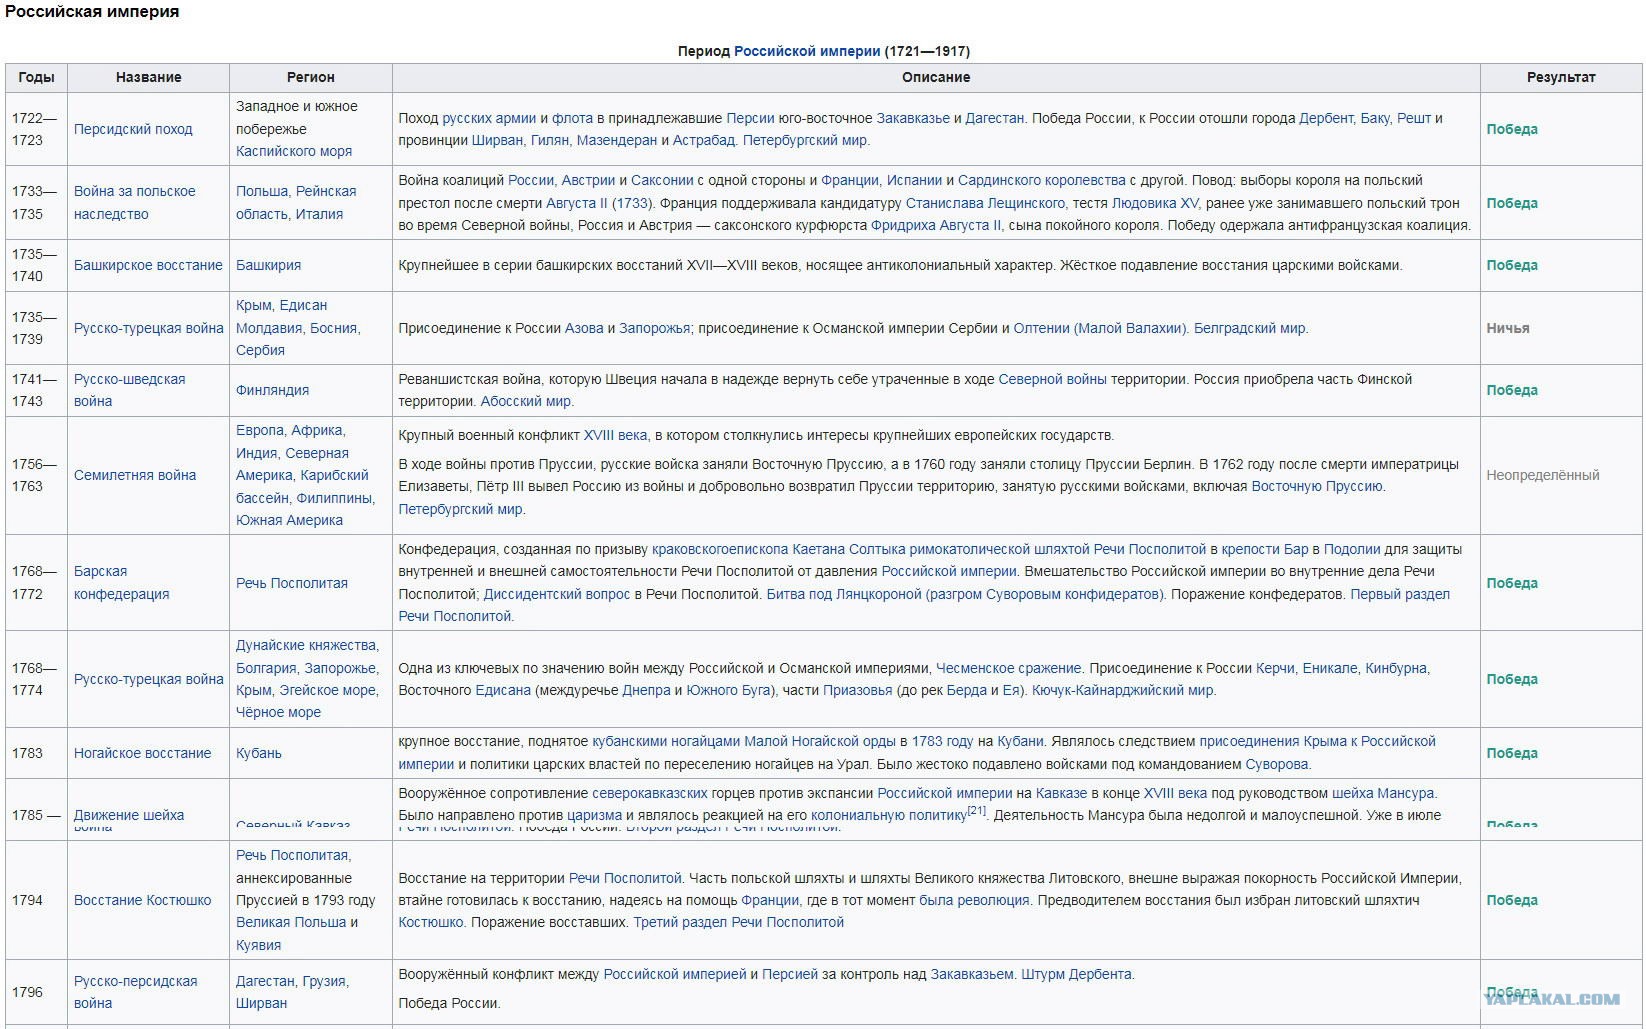Open the Фридриха Августа II link
The height and width of the screenshot is (1029, 1646).
pos(936,225)
